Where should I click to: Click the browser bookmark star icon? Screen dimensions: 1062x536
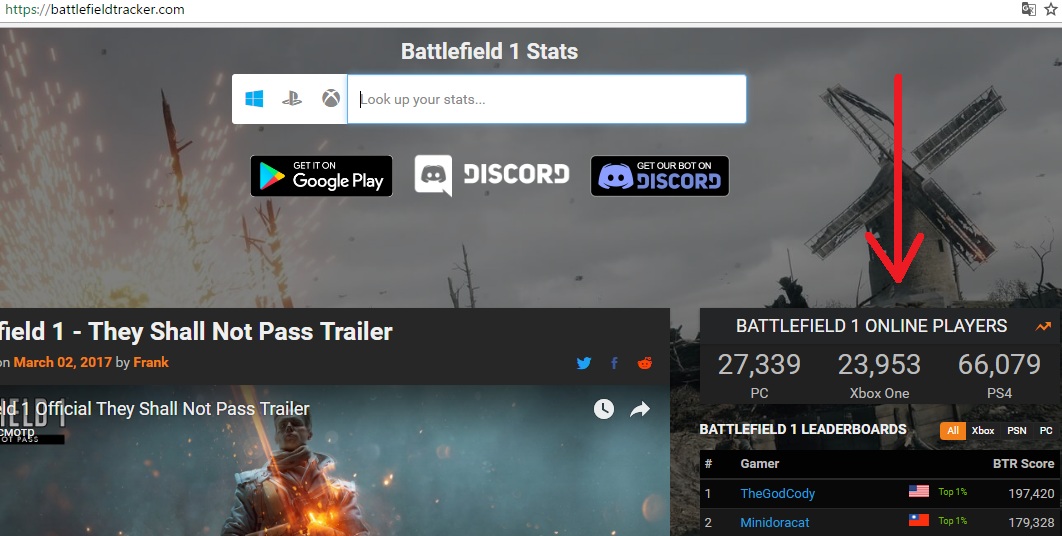[x=1050, y=9]
